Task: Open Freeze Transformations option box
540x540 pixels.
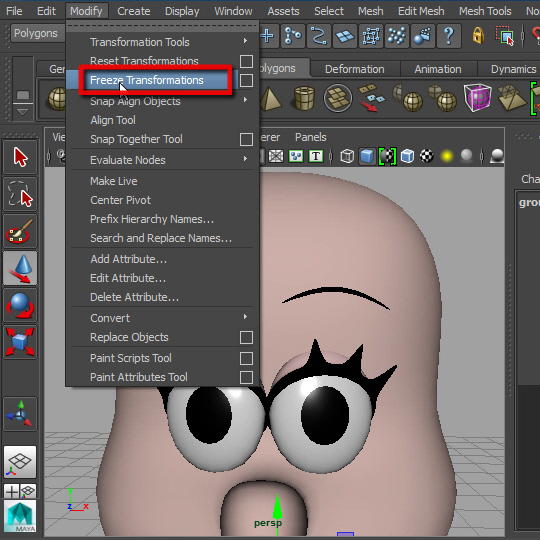Action: point(246,81)
